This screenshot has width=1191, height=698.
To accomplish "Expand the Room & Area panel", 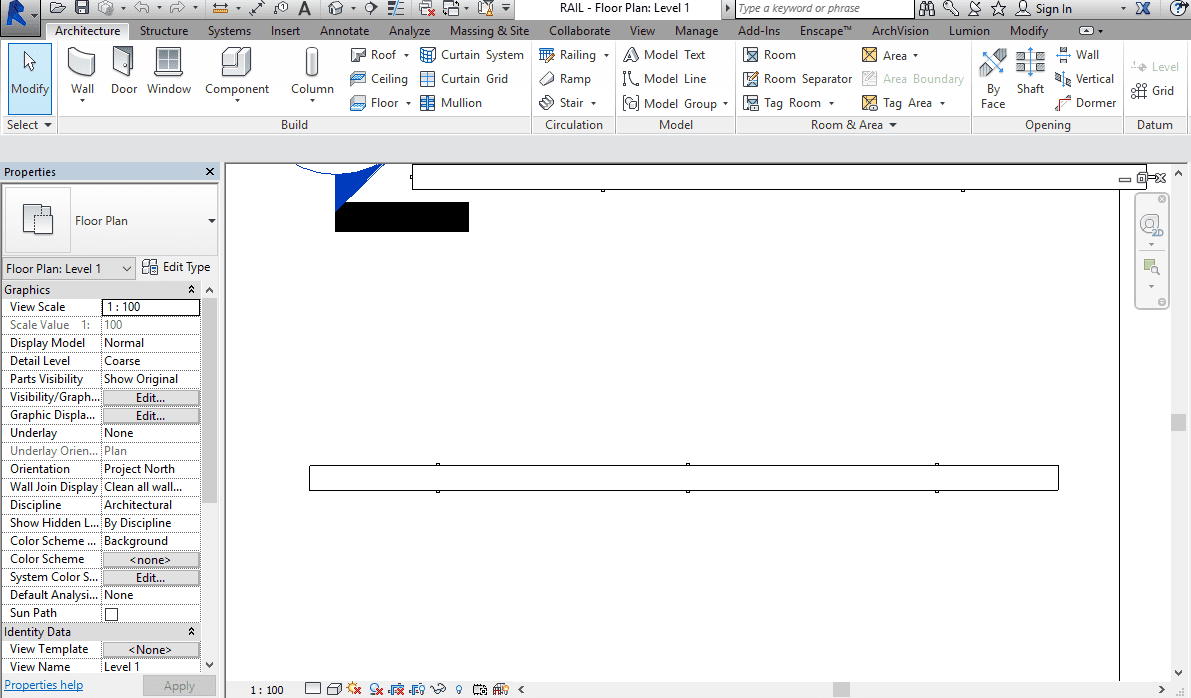I will pyautogui.click(x=892, y=125).
